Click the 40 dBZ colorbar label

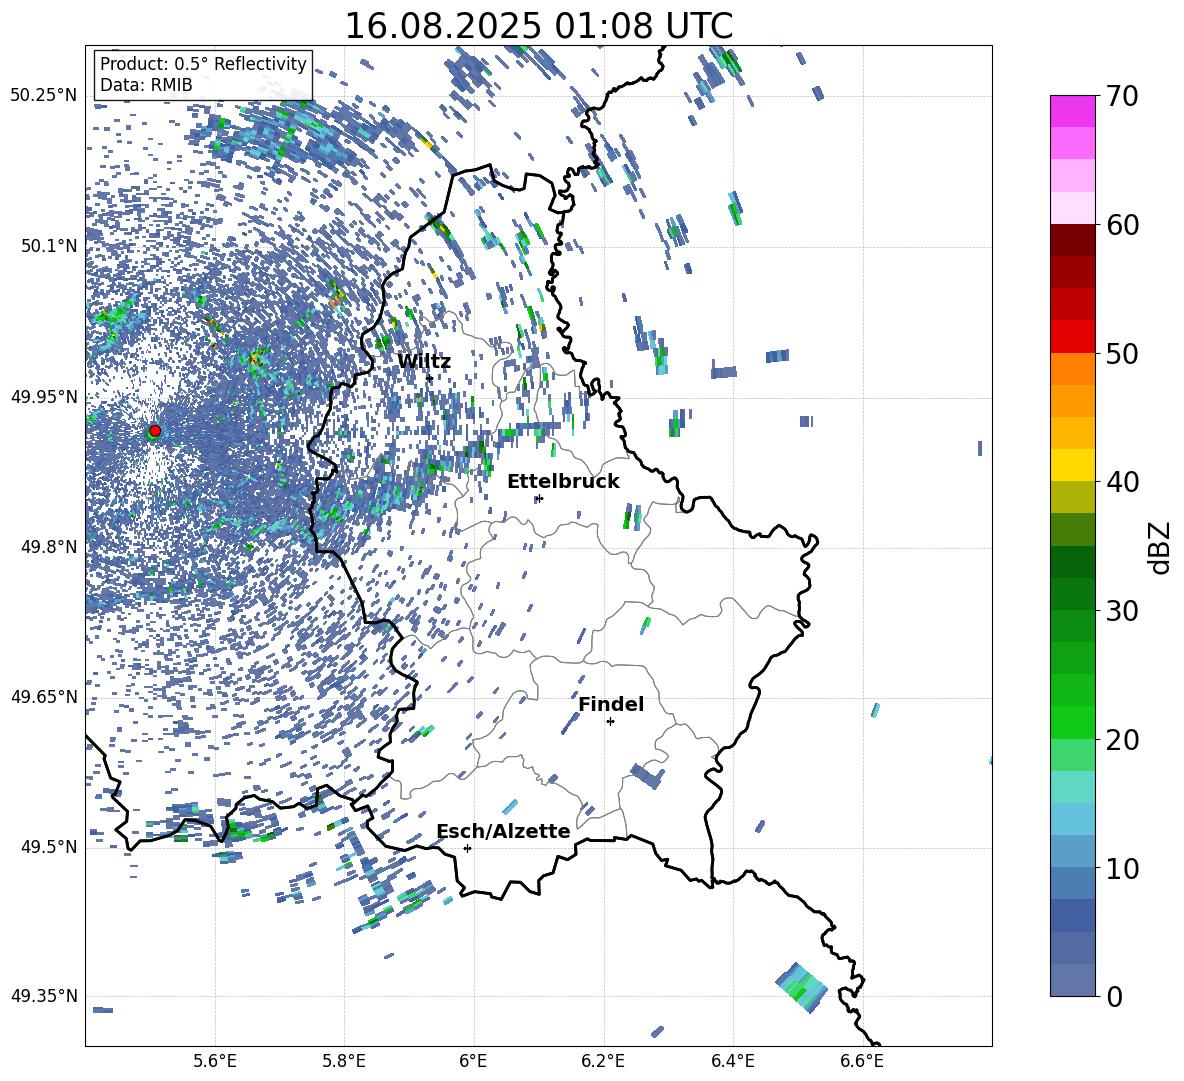pos(1121,482)
